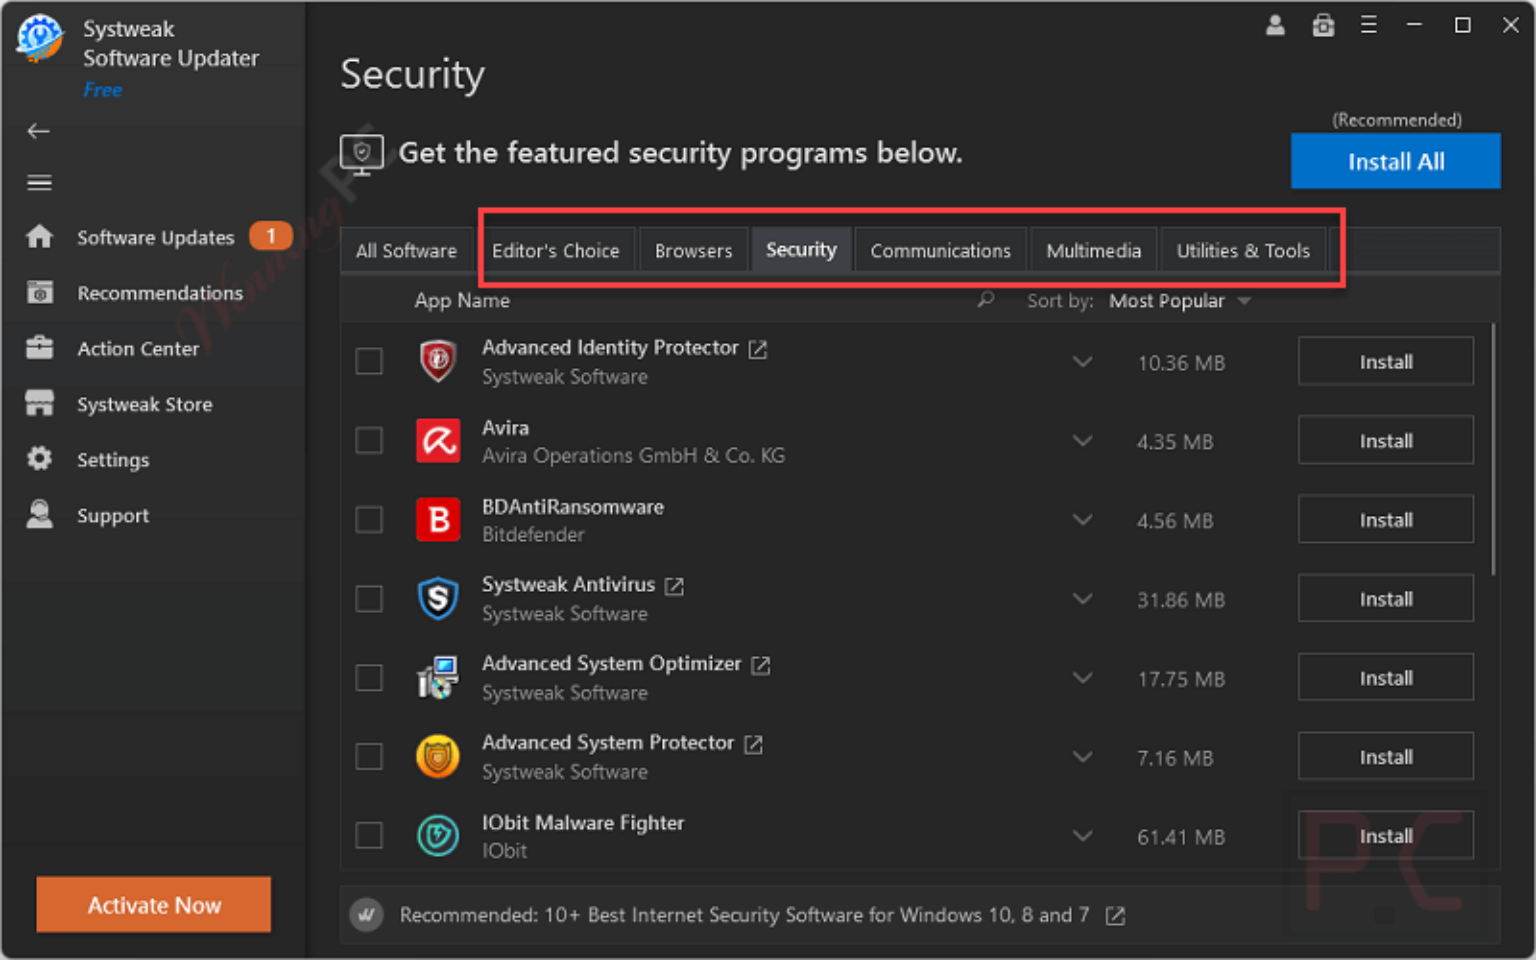The width and height of the screenshot is (1536, 960).
Task: Switch to the All Software tab
Action: tap(406, 250)
